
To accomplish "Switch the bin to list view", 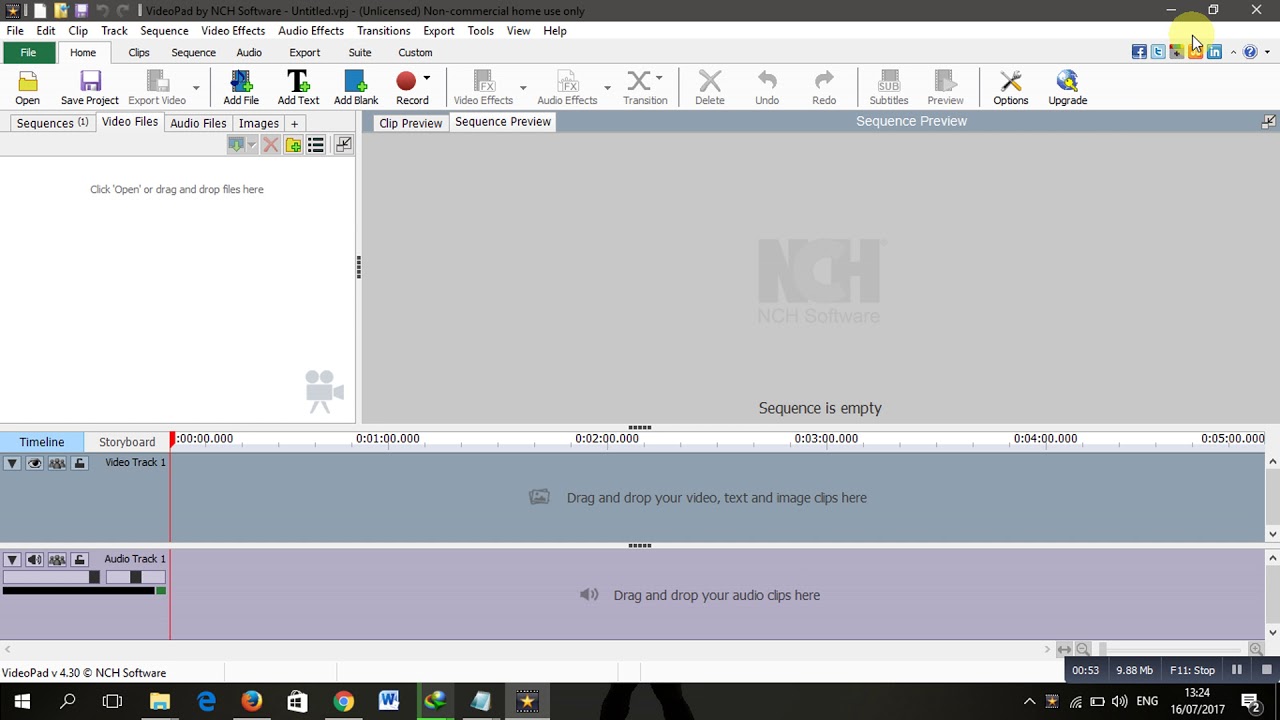I will [x=315, y=145].
